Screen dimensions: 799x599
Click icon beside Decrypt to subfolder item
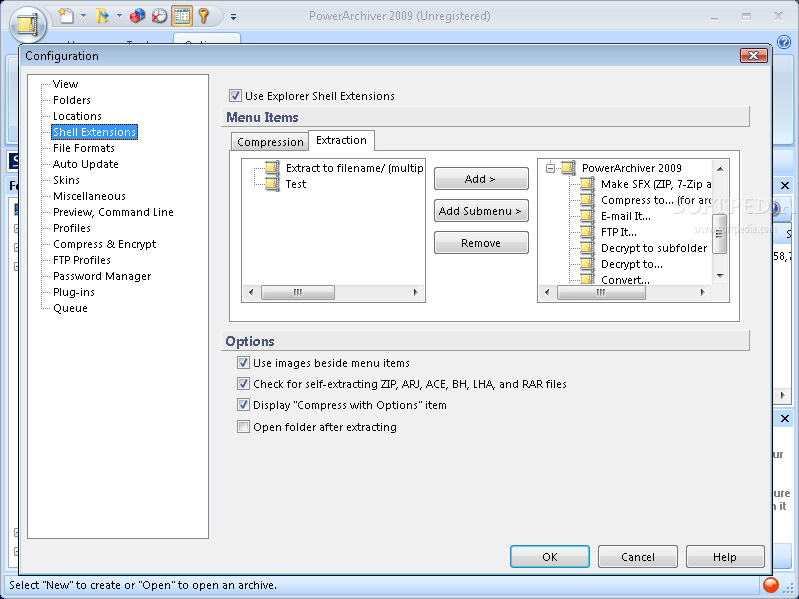tap(588, 248)
